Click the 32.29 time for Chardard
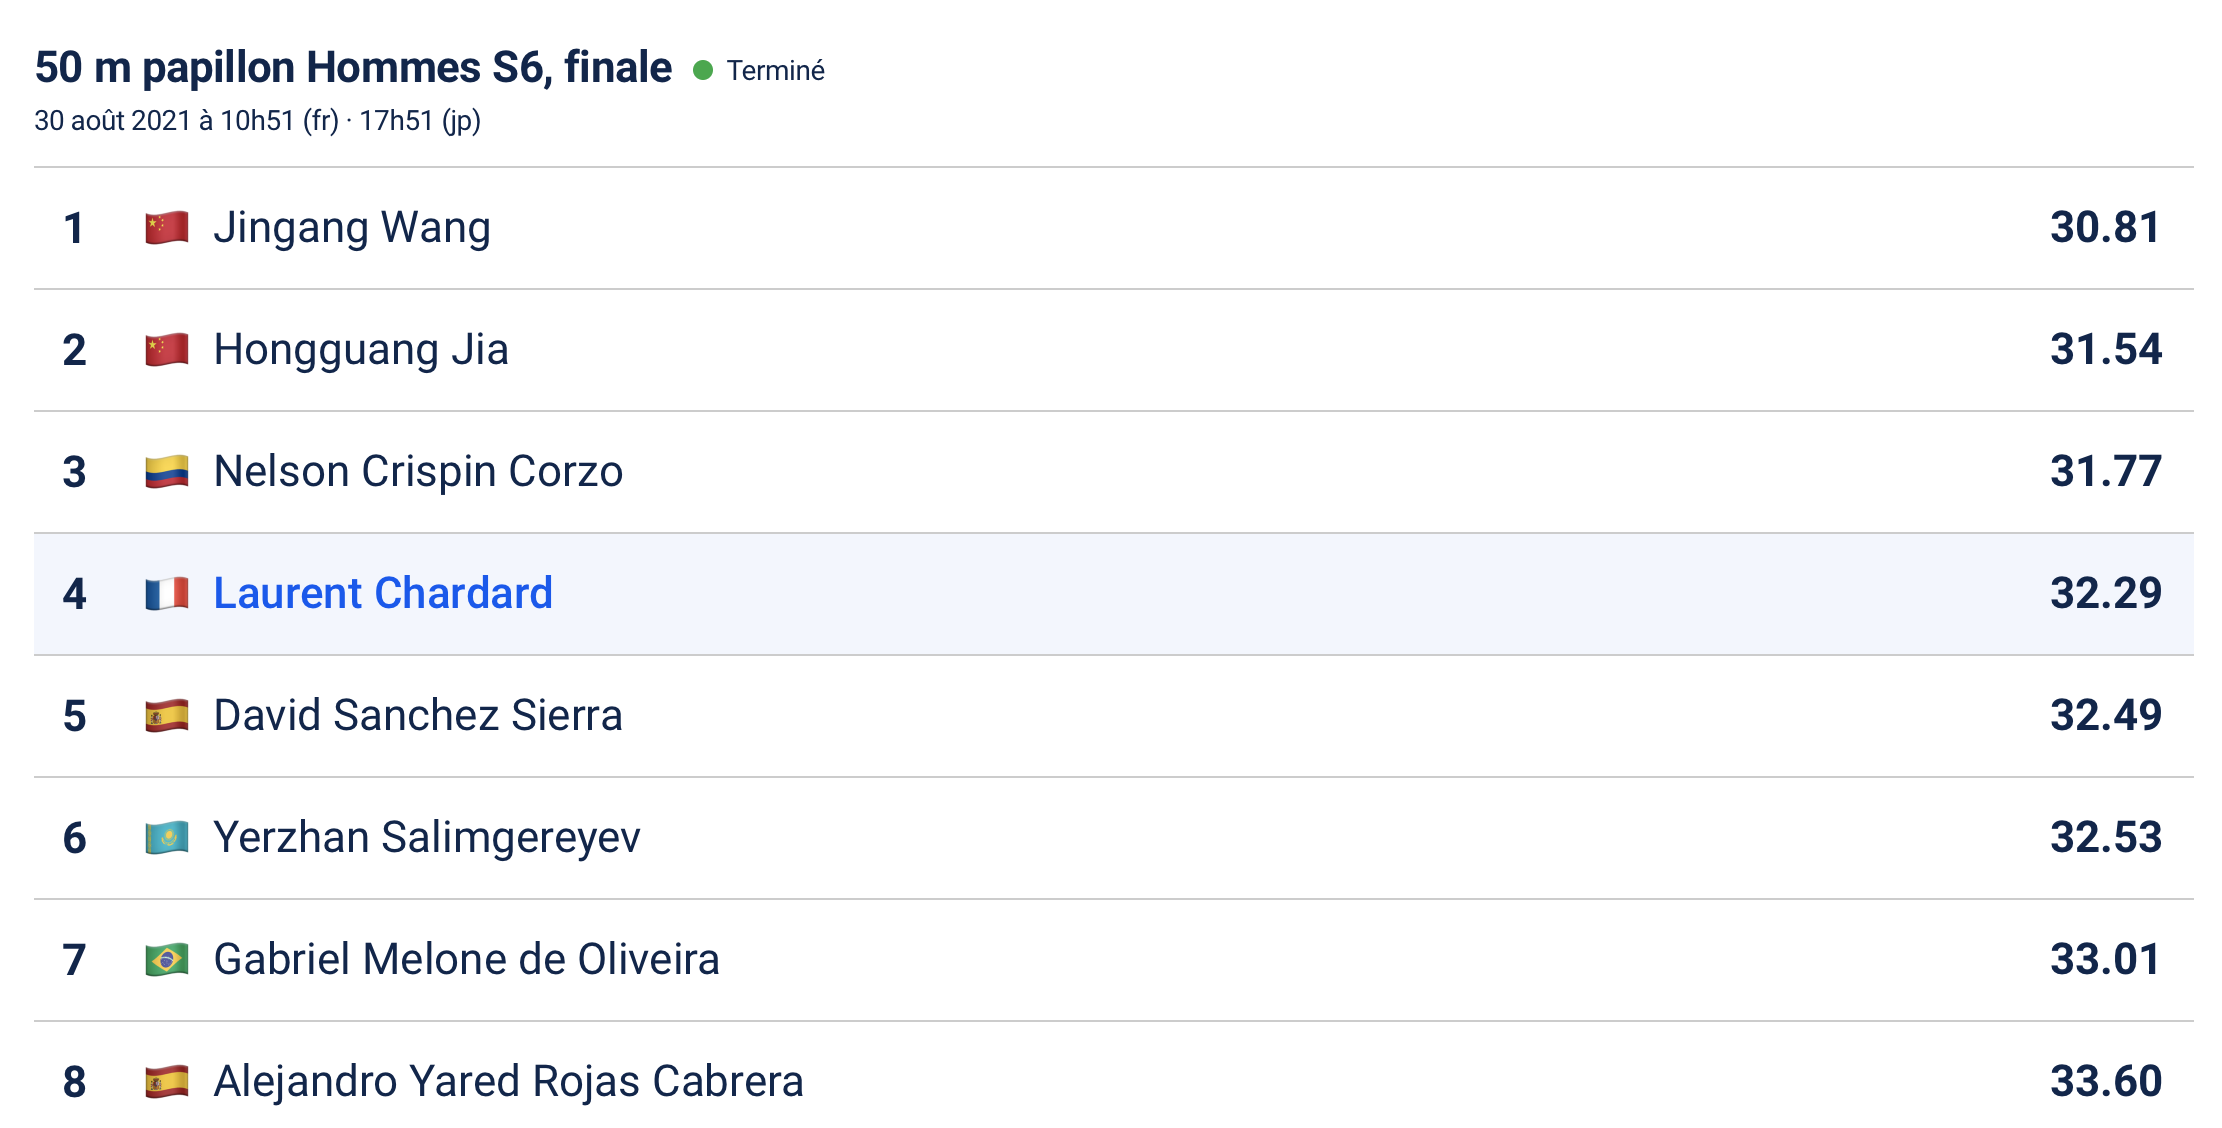 pos(2106,593)
